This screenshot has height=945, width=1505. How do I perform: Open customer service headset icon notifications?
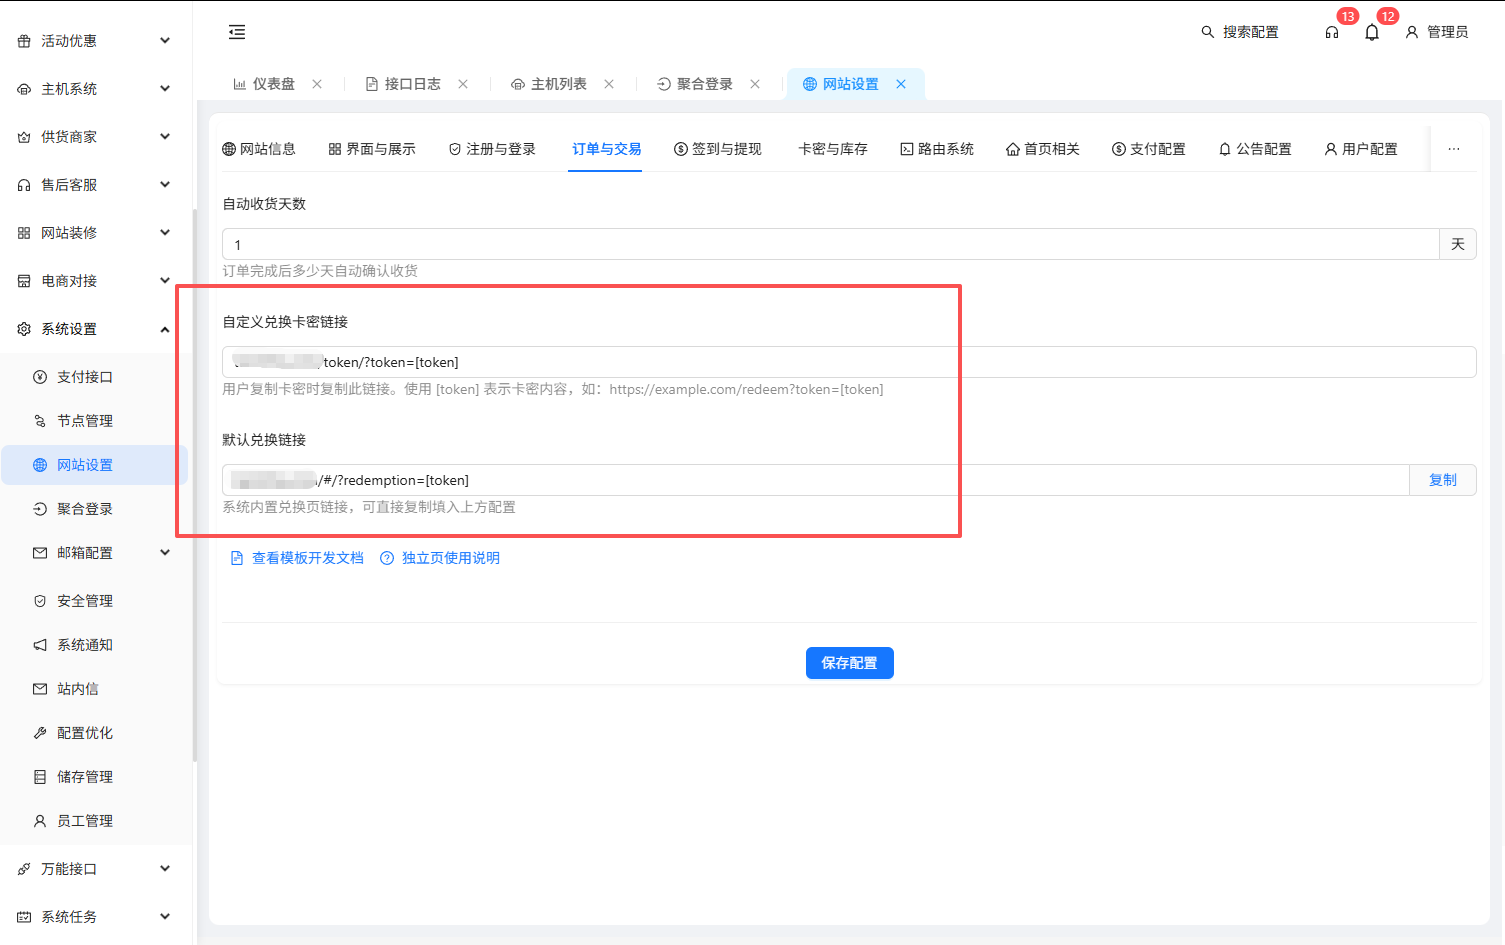(x=1332, y=32)
